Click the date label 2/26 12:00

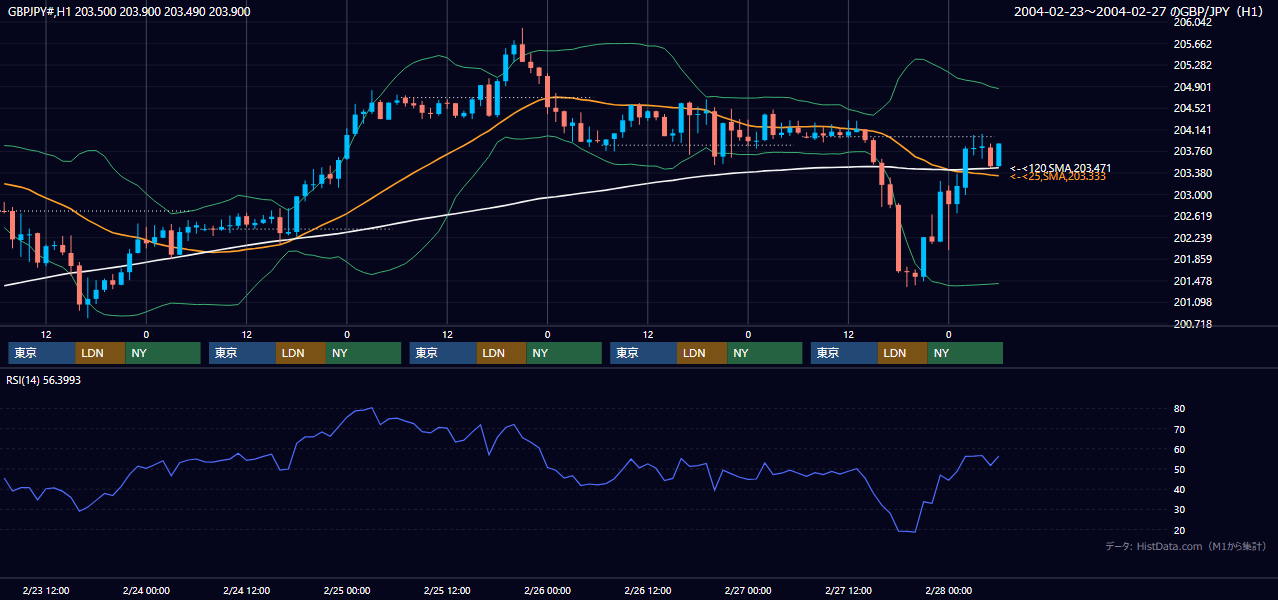point(648,591)
